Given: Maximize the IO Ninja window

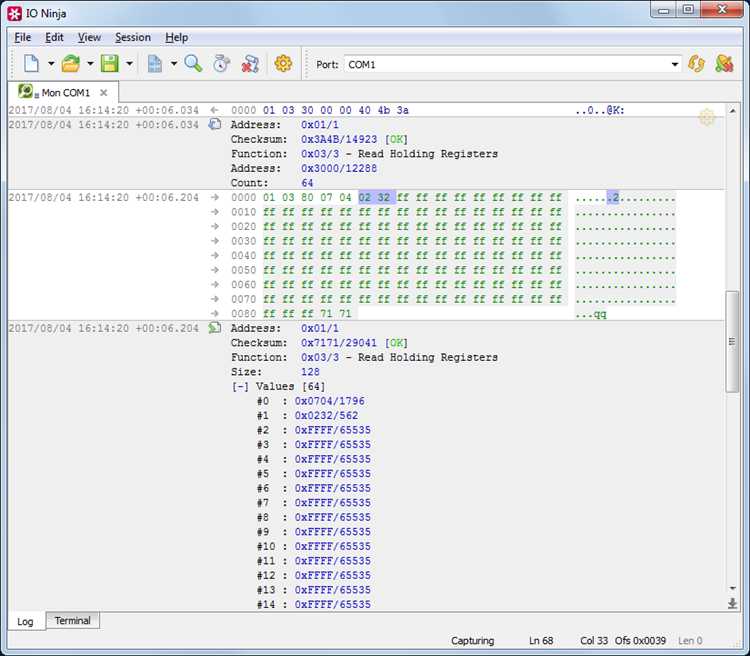Looking at the screenshot, I should [x=688, y=10].
